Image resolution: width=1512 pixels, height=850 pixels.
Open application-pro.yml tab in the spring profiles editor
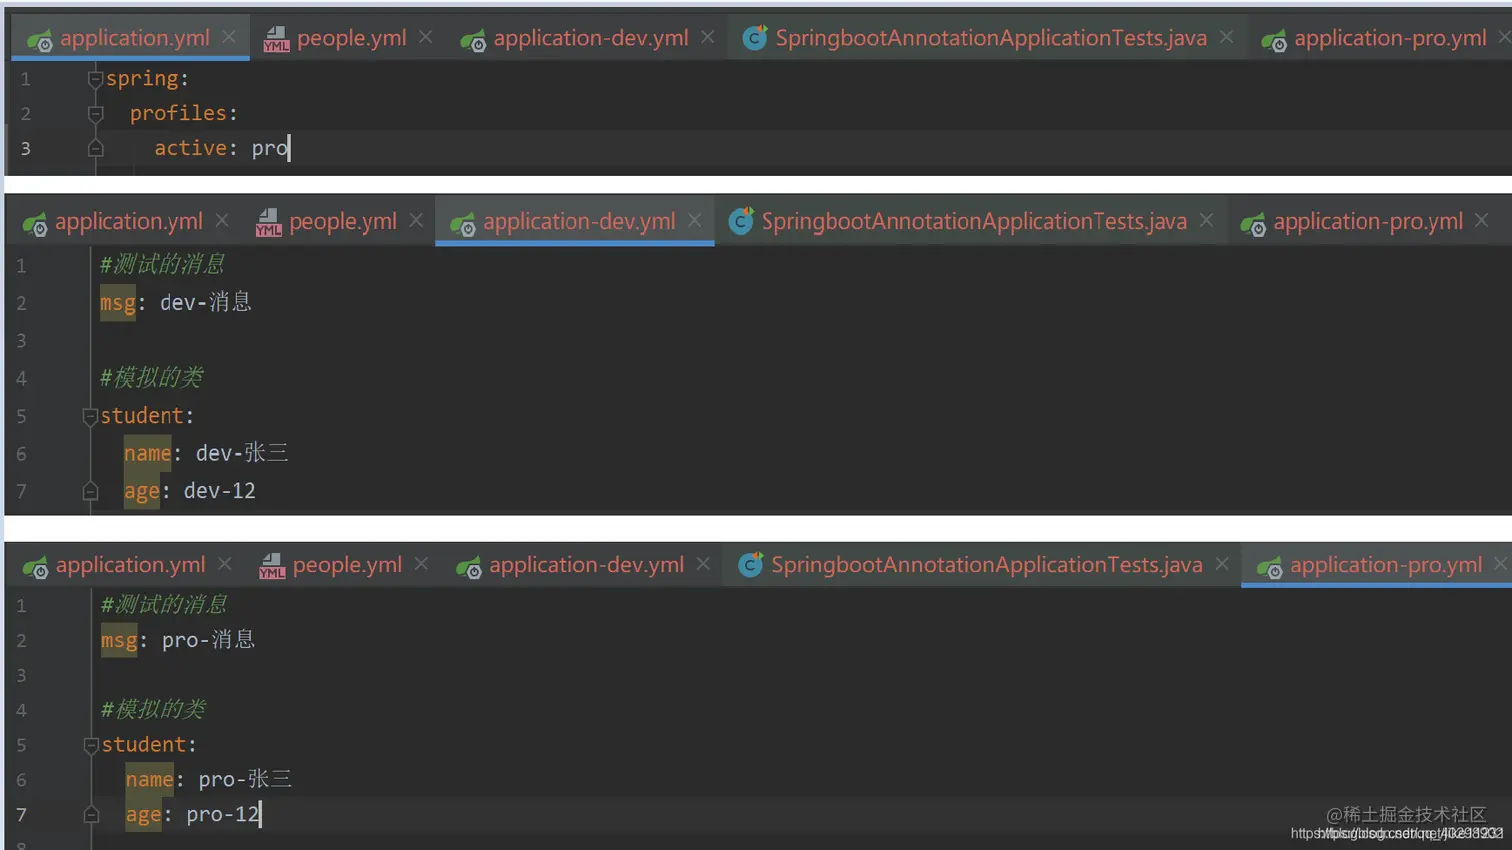pyautogui.click(x=1390, y=38)
